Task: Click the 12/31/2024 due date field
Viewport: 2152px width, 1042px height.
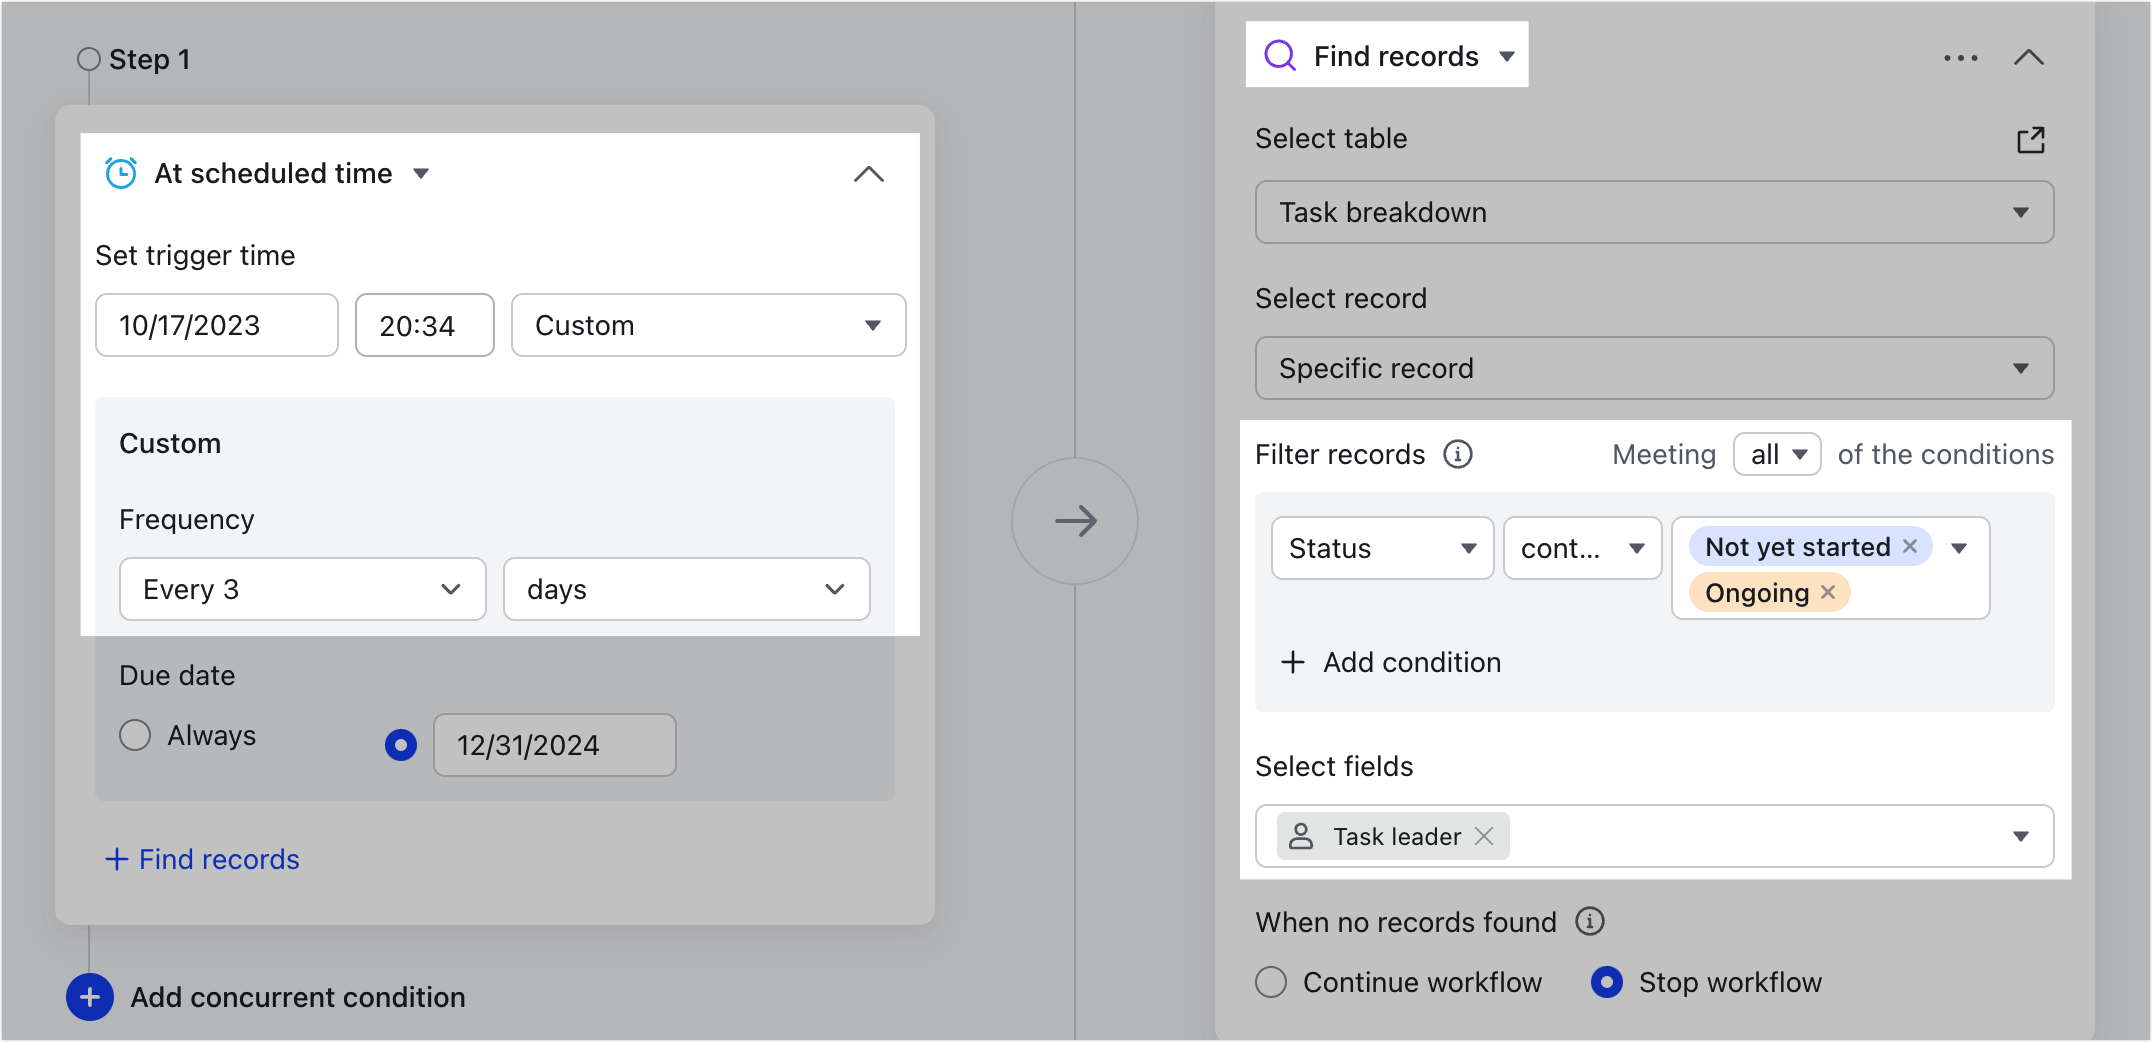Action: coord(554,744)
